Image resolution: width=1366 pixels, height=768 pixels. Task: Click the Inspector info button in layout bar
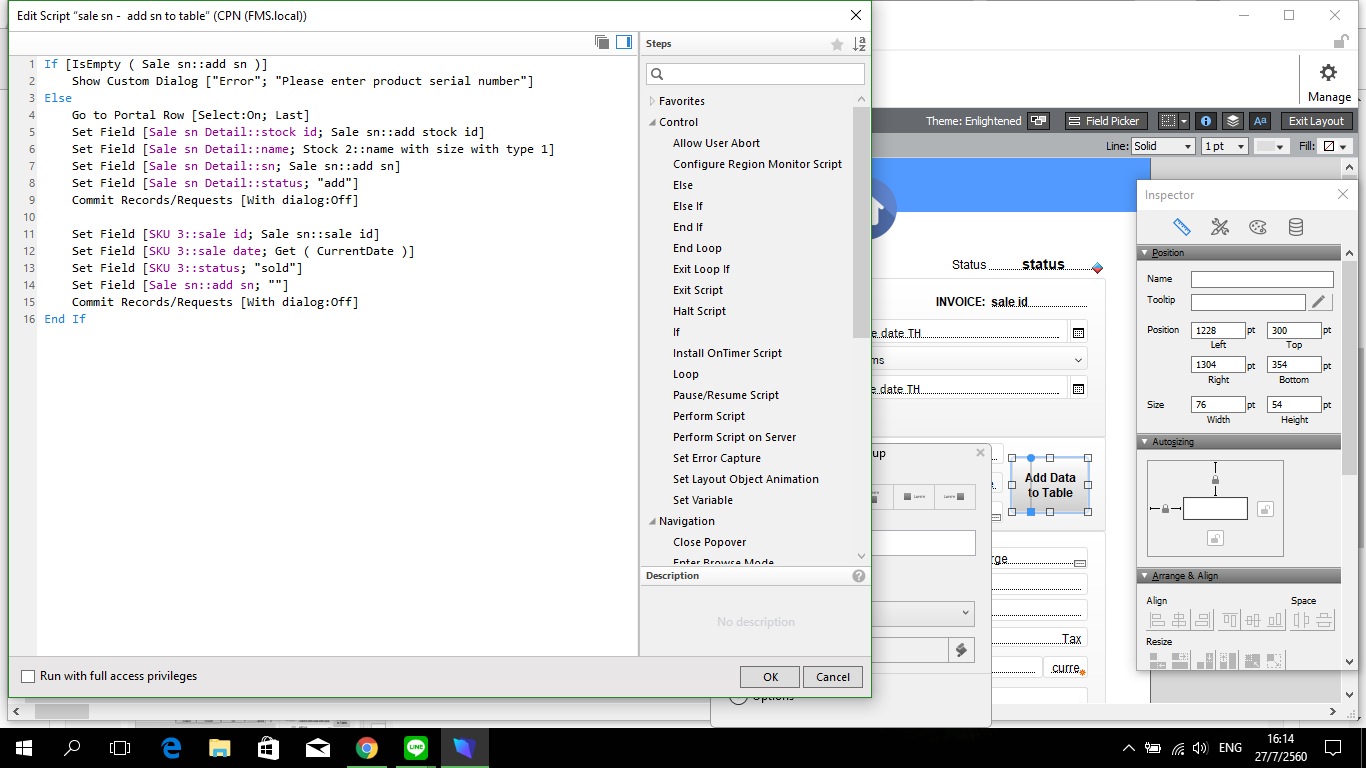tap(1207, 121)
